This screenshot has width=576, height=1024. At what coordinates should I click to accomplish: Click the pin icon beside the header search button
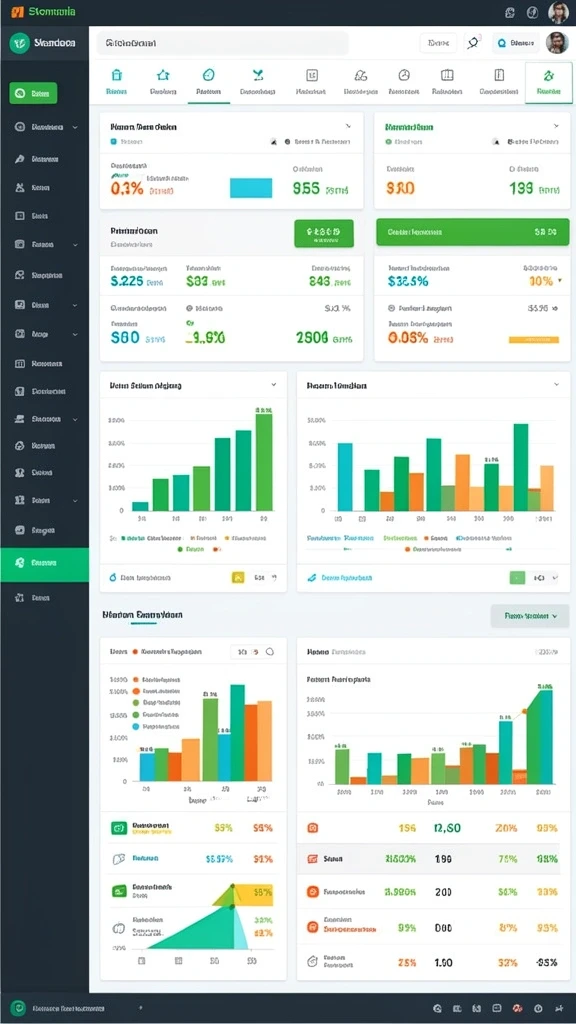[473, 42]
